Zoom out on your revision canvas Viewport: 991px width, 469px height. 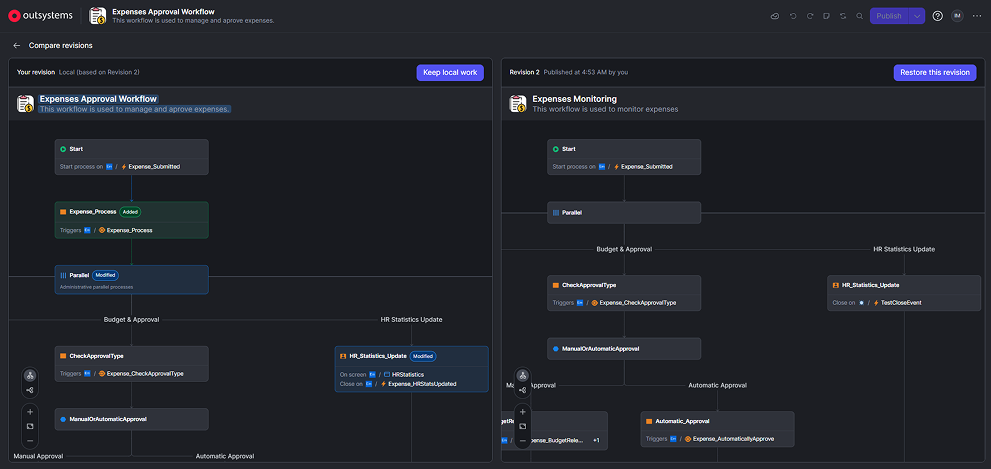30,441
